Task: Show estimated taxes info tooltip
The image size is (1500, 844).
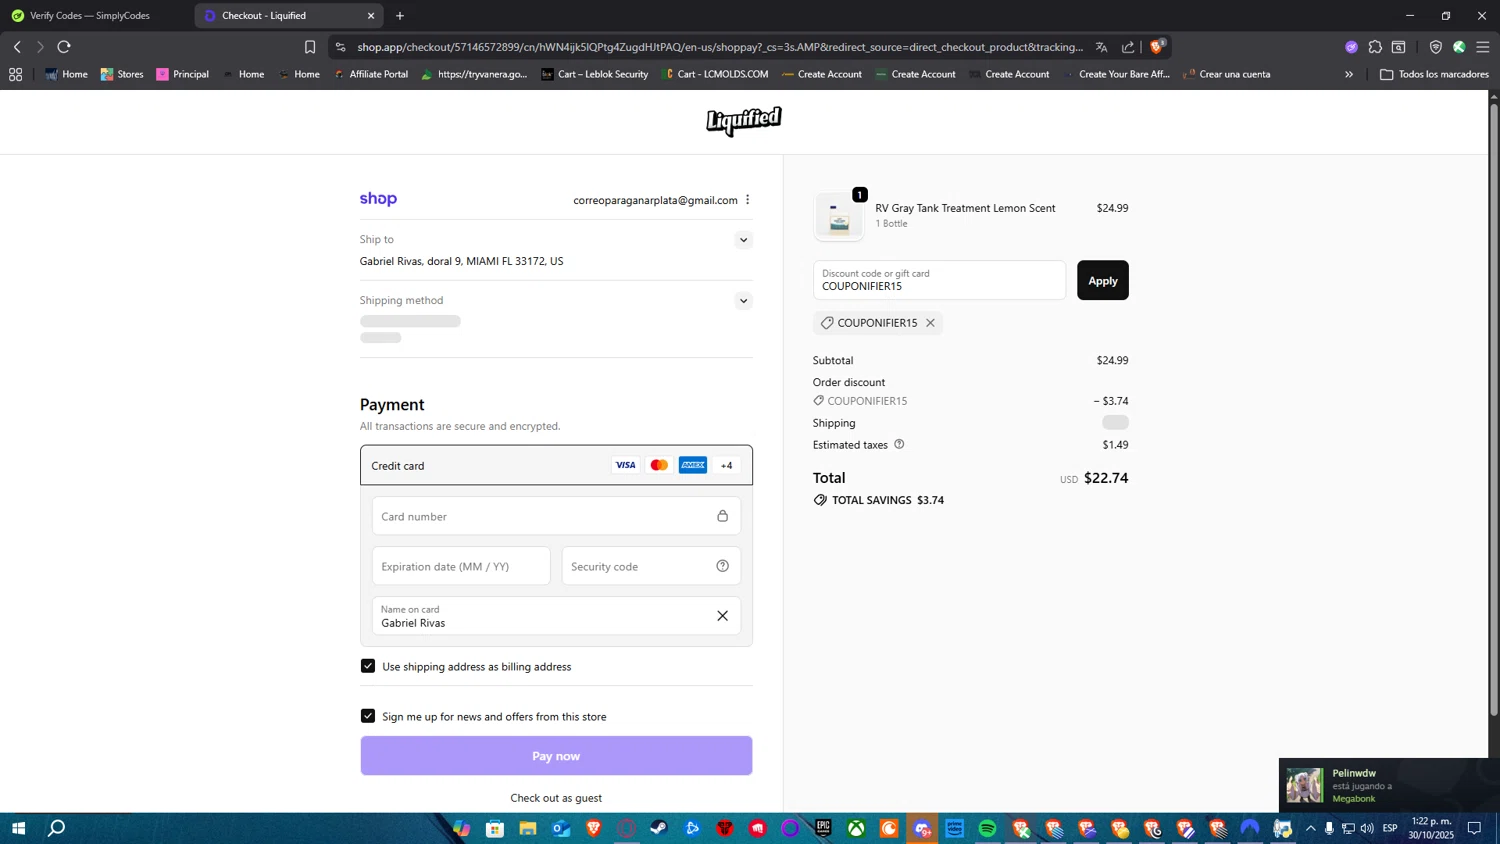Action: 899,444
